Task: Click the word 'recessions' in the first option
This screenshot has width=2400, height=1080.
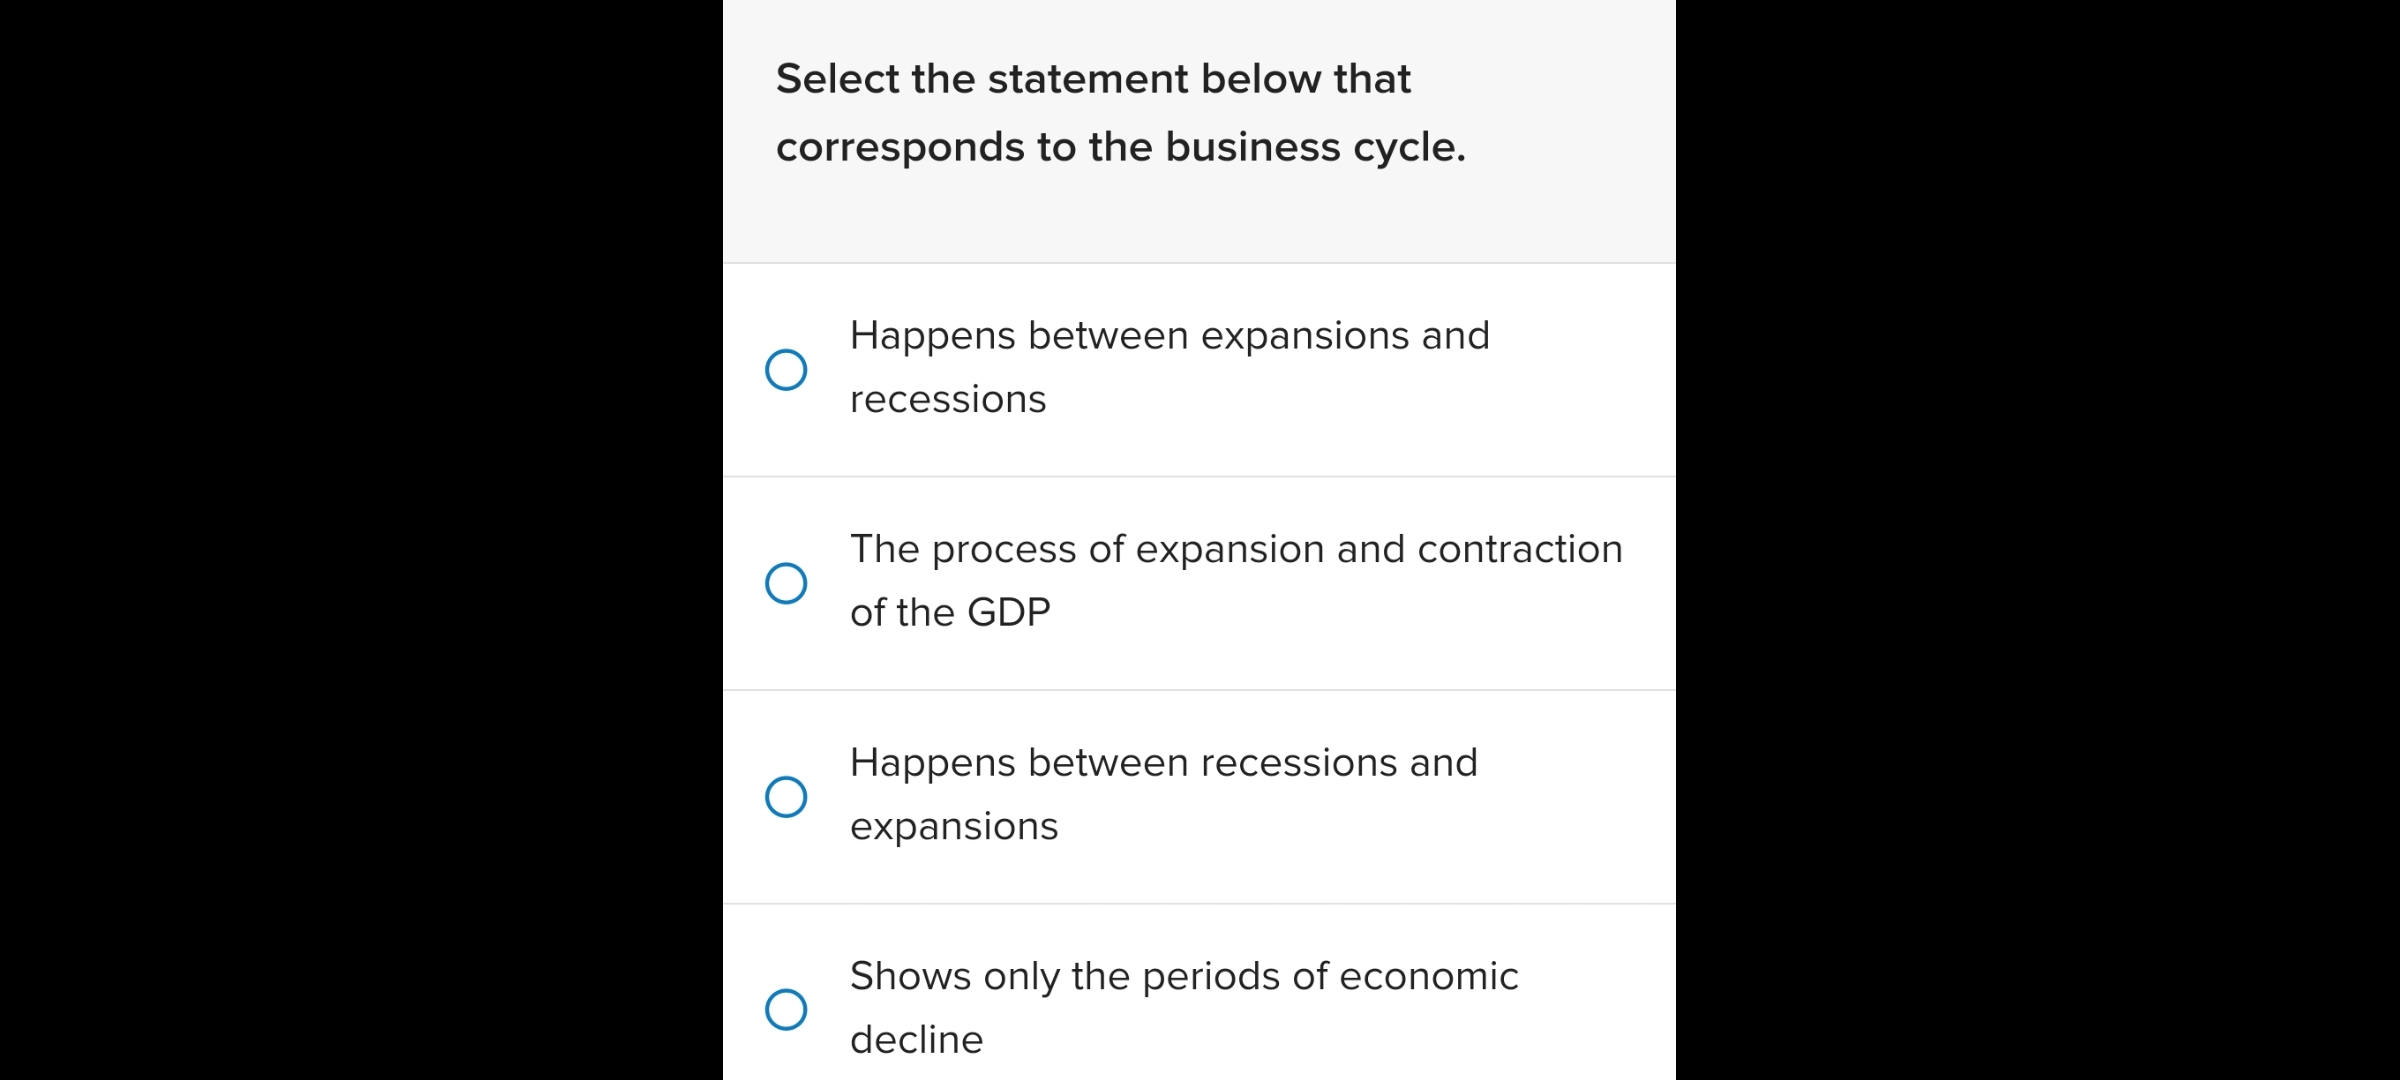Action: [946, 398]
